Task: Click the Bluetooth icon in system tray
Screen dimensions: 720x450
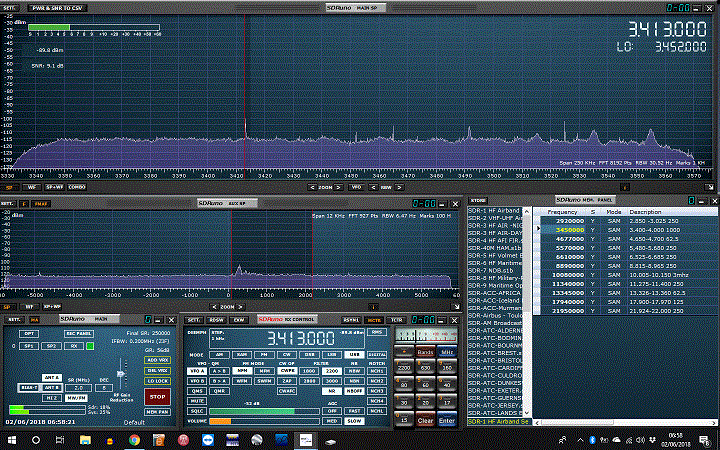Action: (x=592, y=440)
